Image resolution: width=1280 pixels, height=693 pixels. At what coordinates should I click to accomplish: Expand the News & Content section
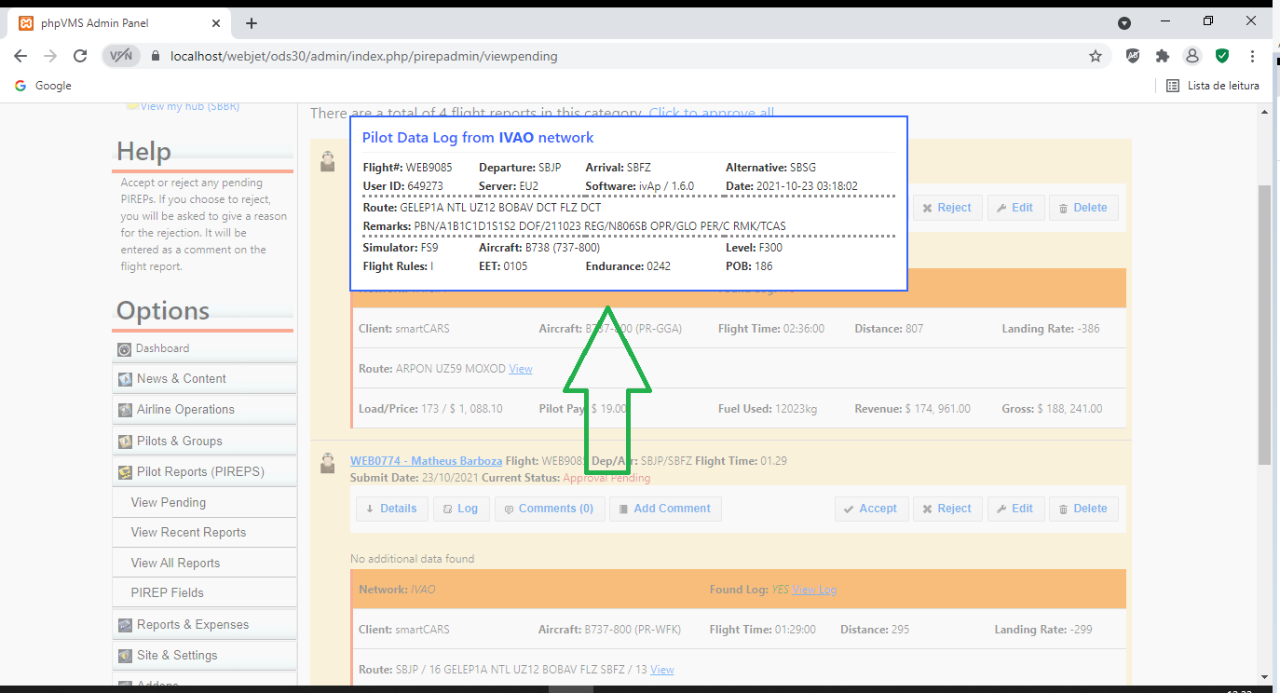pyautogui.click(x=181, y=379)
